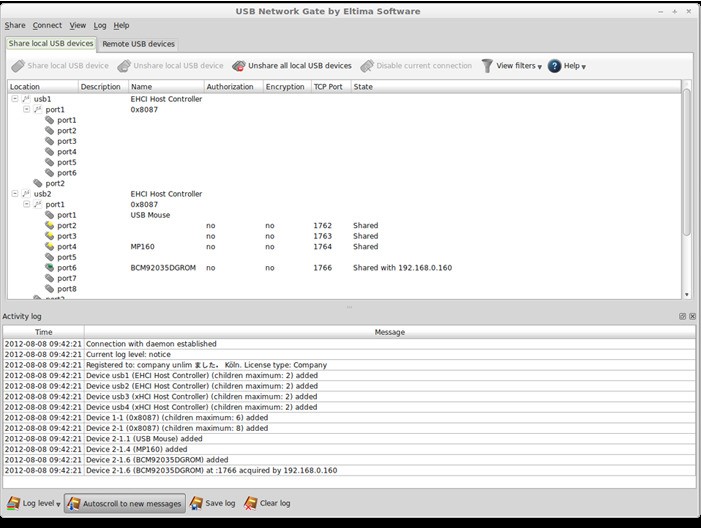Click the Save log icon
Screen dimensions: 701x529
(197, 503)
